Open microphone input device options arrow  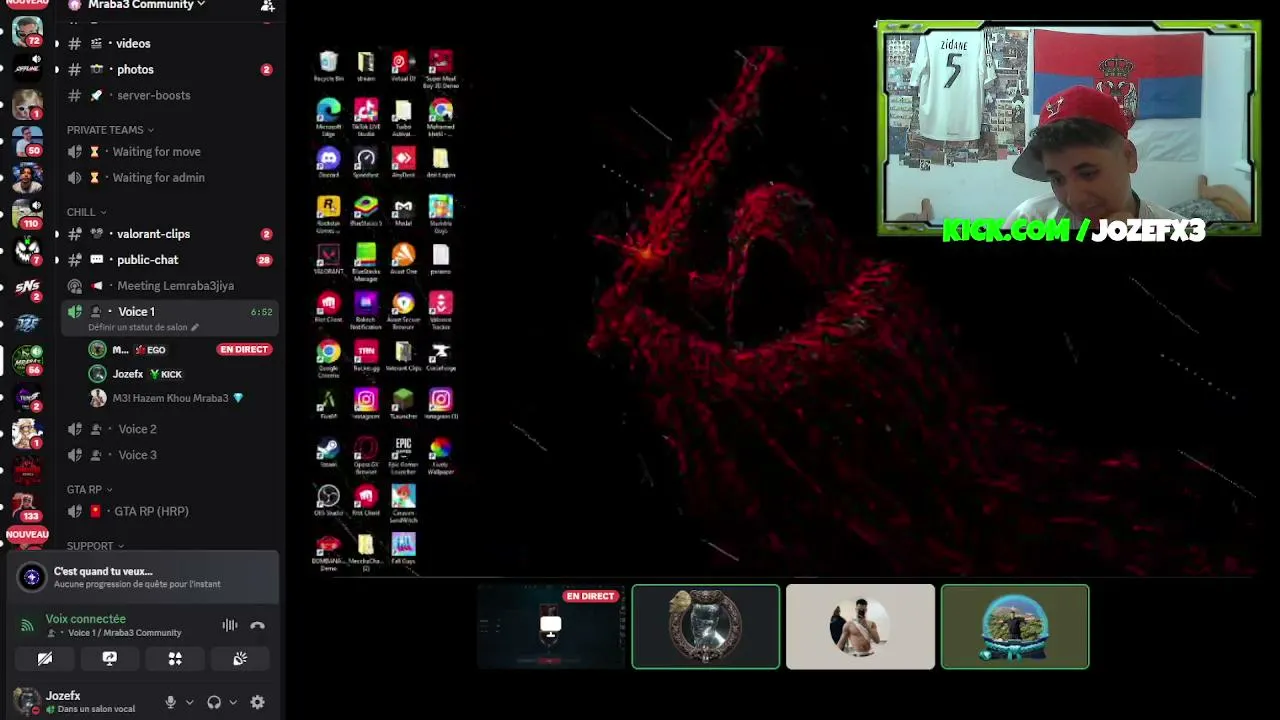tap(189, 702)
